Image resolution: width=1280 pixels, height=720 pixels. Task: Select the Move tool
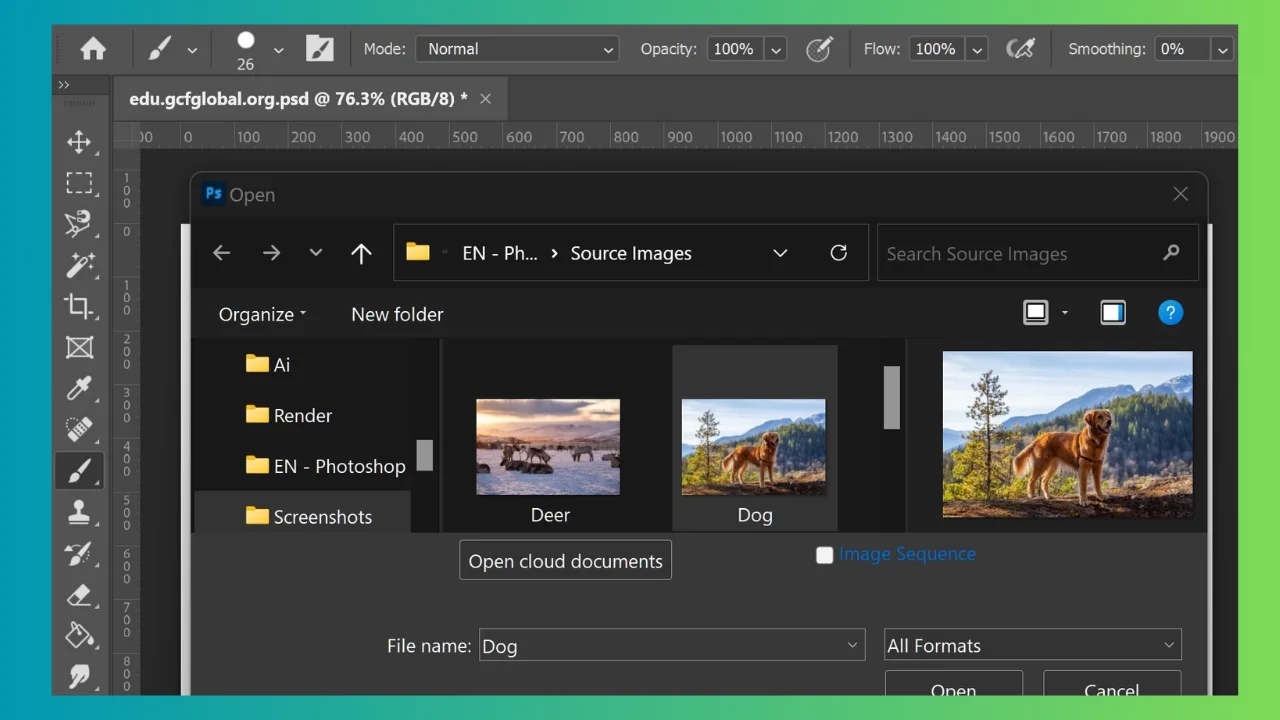click(79, 142)
